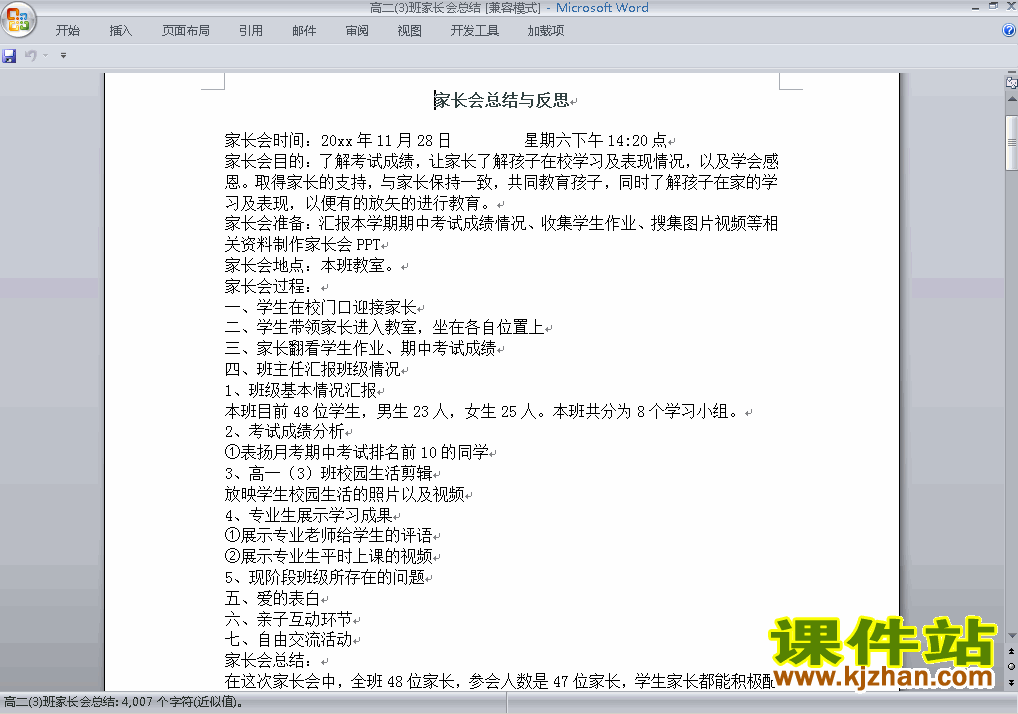The height and width of the screenshot is (714, 1018).
Task: Open the 加载项 ribbon tab
Action: click(x=545, y=31)
